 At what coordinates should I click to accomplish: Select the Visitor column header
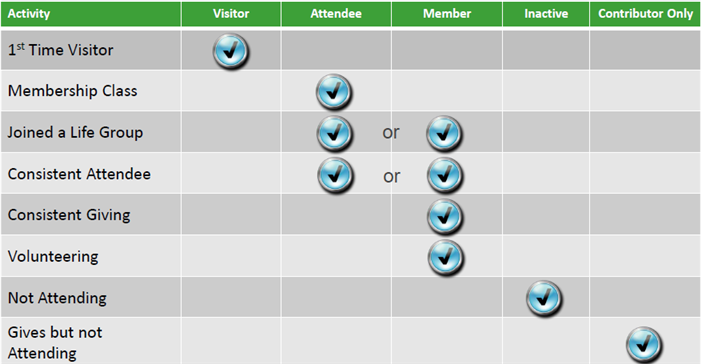(x=231, y=14)
